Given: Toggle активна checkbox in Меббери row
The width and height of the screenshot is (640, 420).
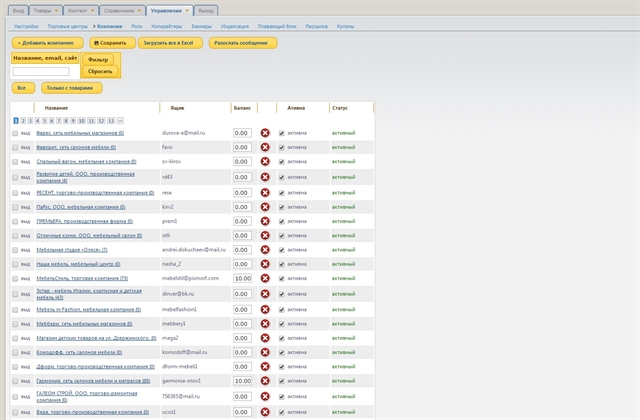Looking at the screenshot, I should click(x=282, y=324).
